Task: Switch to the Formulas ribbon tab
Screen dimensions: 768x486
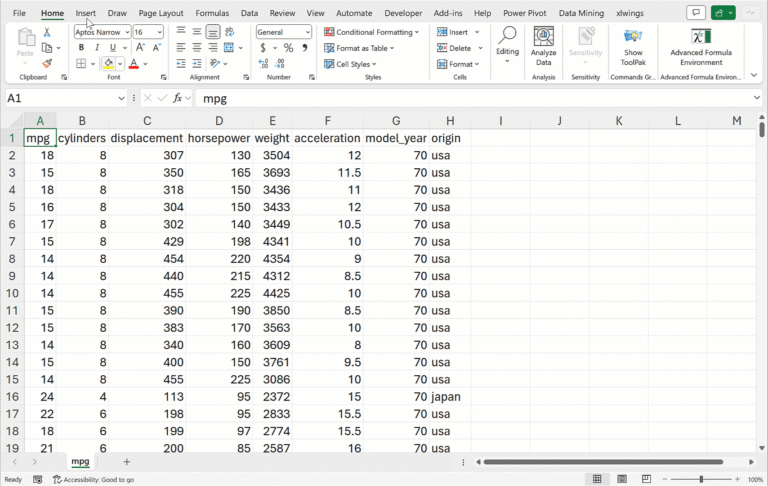Action: (212, 13)
